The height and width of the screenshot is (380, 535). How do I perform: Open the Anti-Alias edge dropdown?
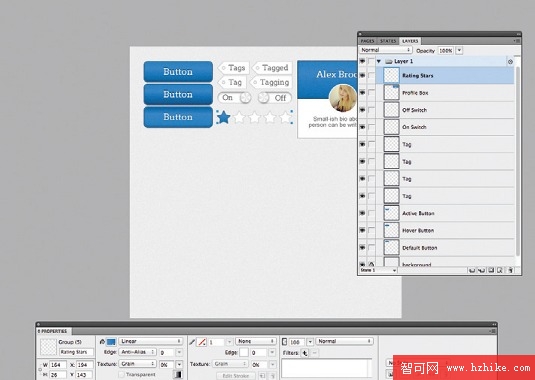click(138, 352)
